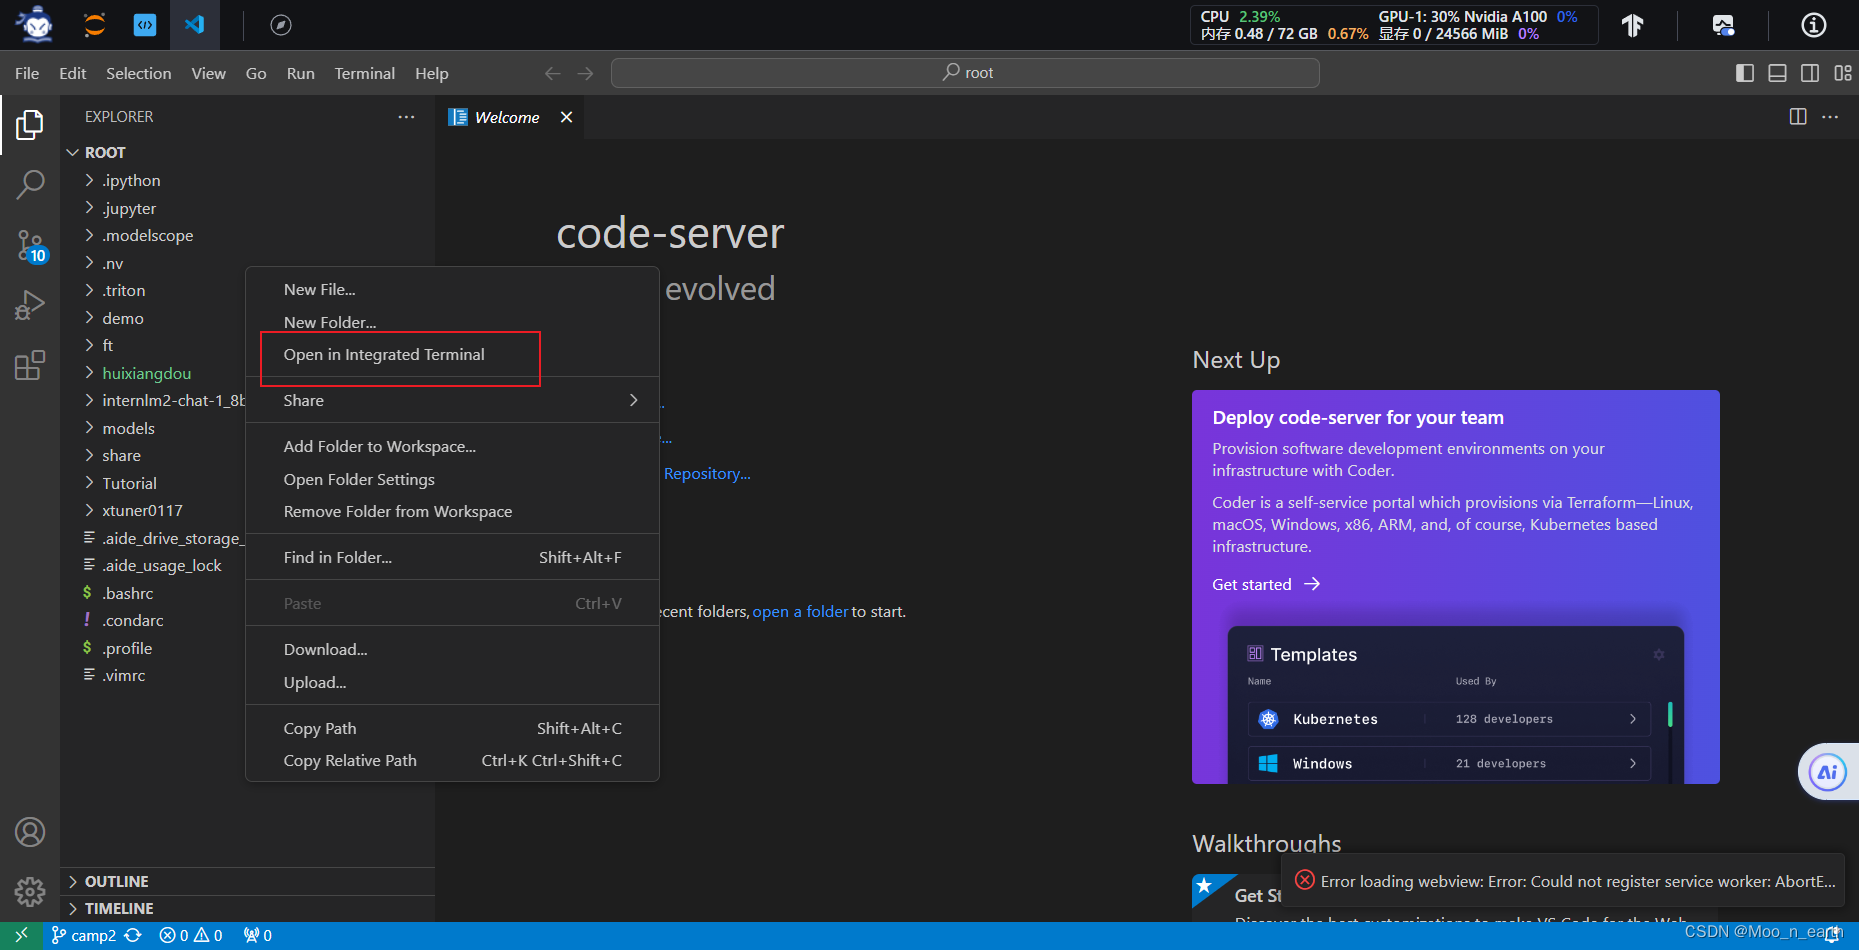Choose Find in Folder... menu item

[452, 557]
